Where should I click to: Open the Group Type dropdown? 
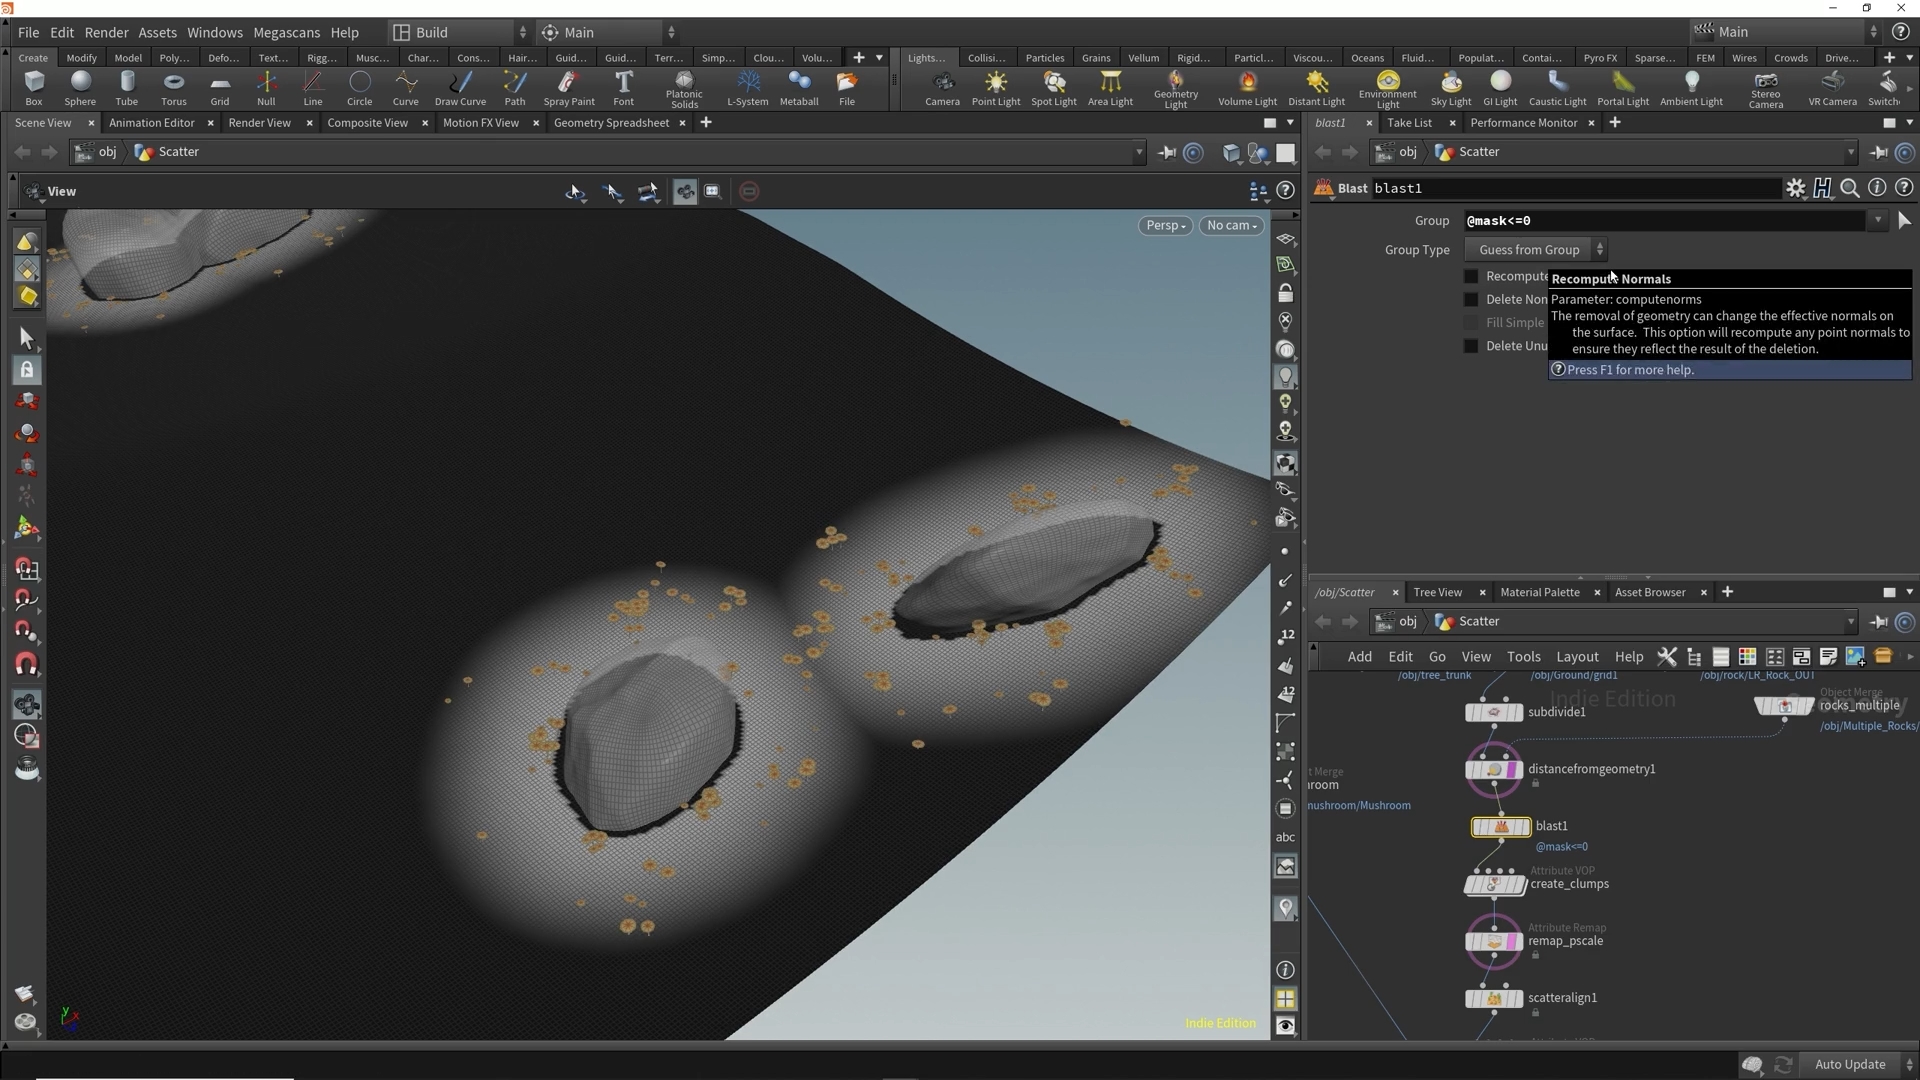pyautogui.click(x=1536, y=250)
